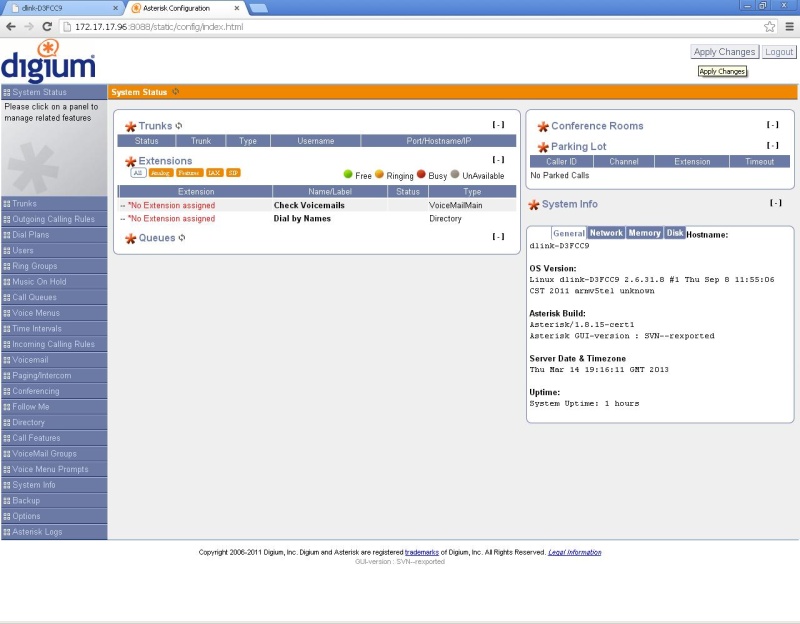Click the Trunks sidebar grid icon
The height and width of the screenshot is (624, 800).
[7, 204]
